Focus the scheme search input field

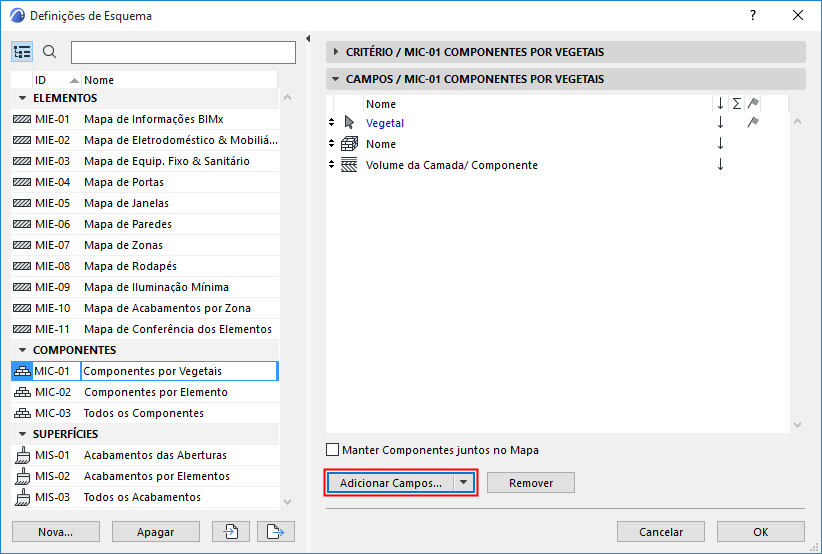183,52
